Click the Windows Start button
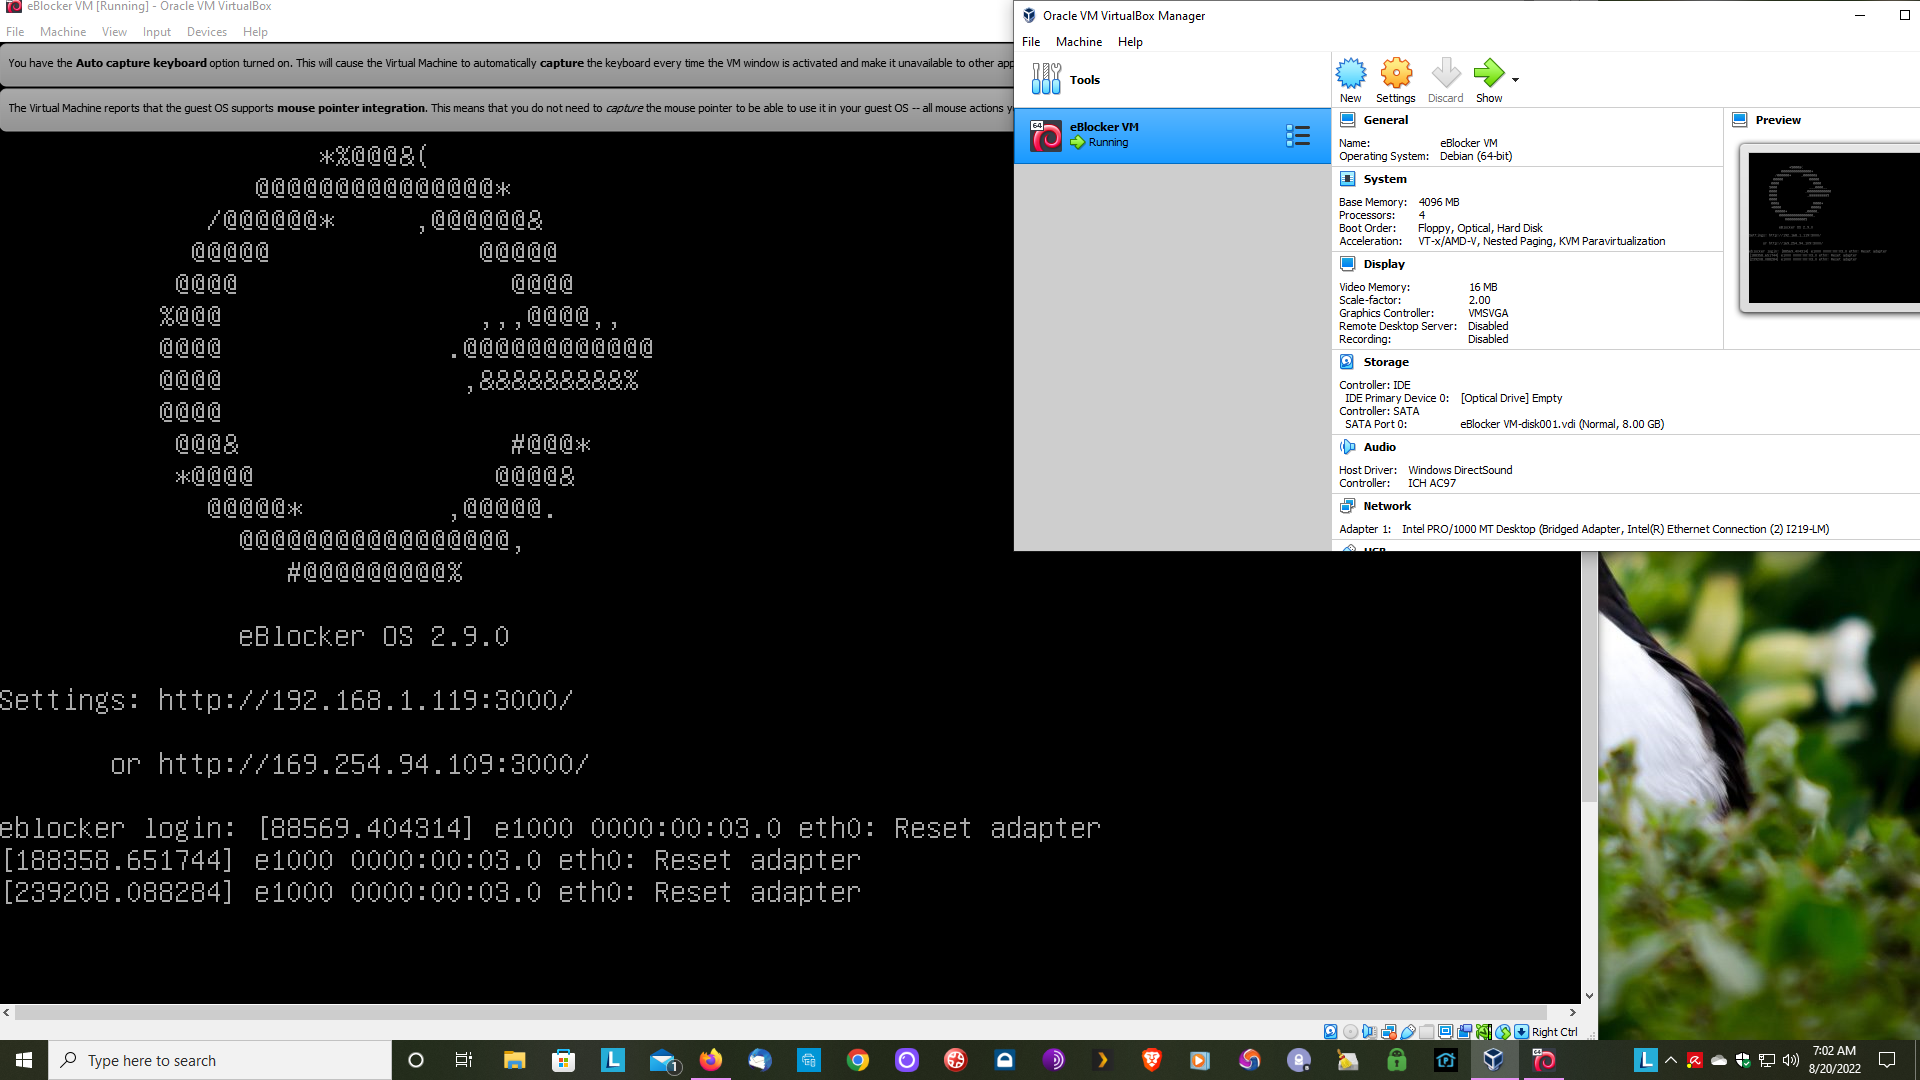Screen dimensions: 1920x1080 24,1060
